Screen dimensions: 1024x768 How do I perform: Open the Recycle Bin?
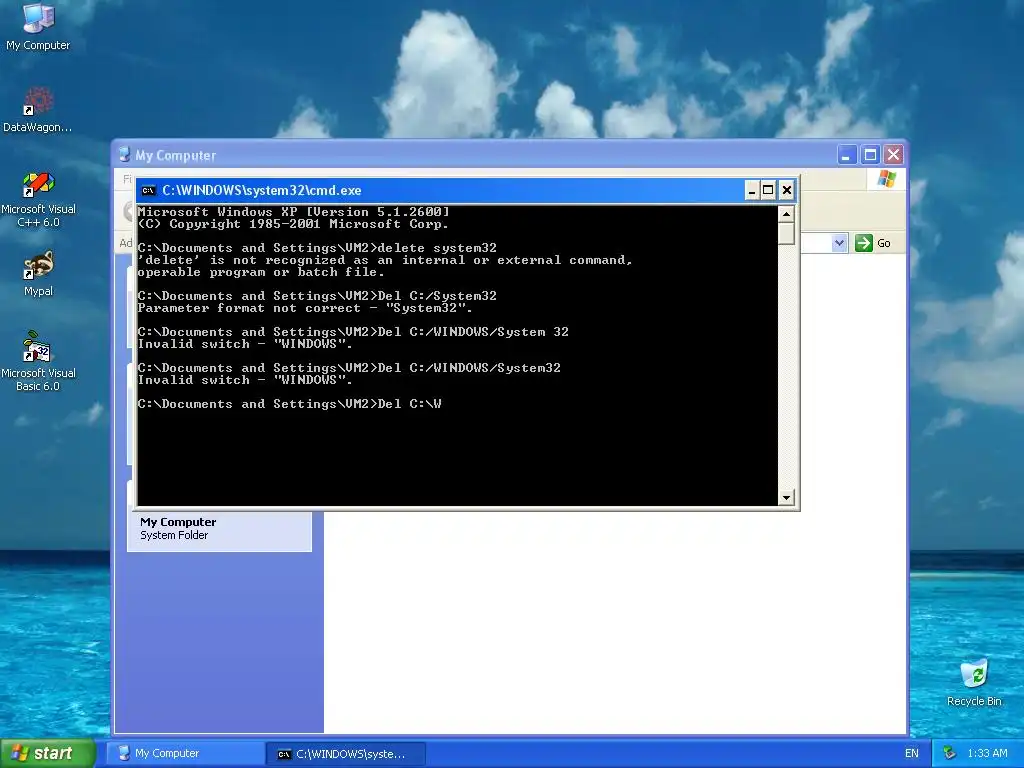coord(974,683)
